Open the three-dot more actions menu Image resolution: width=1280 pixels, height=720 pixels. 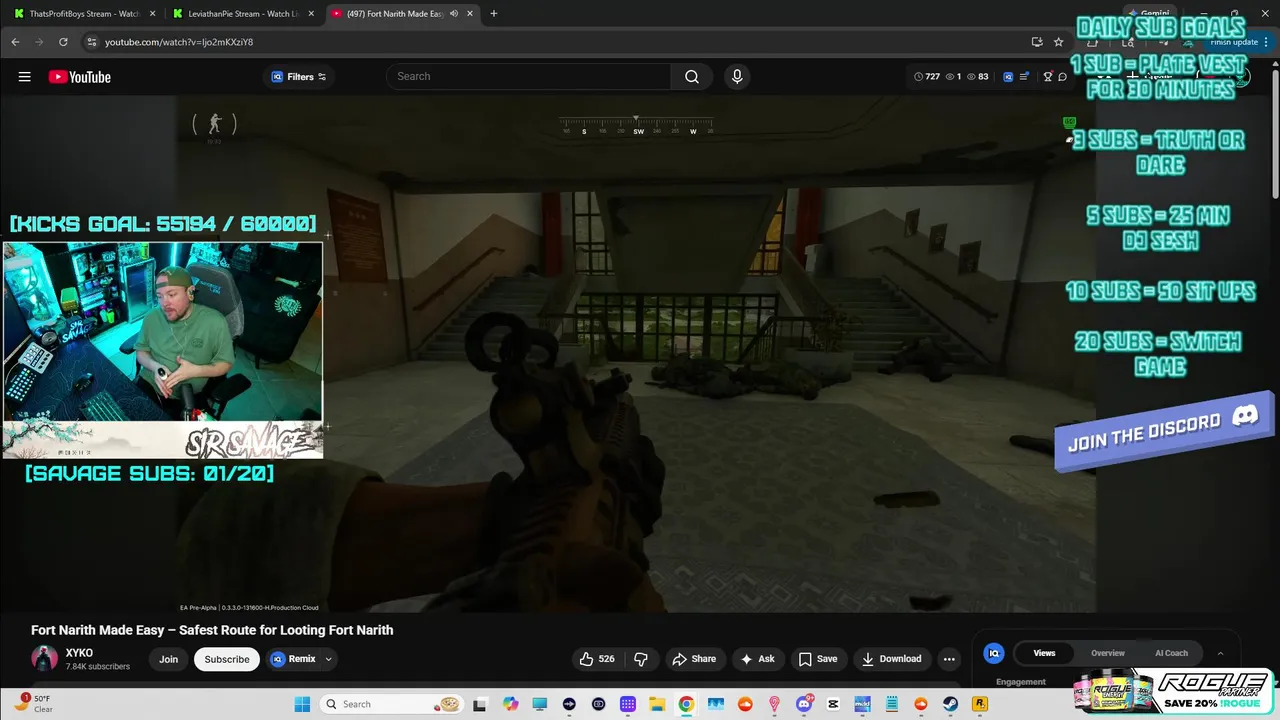pos(949,659)
